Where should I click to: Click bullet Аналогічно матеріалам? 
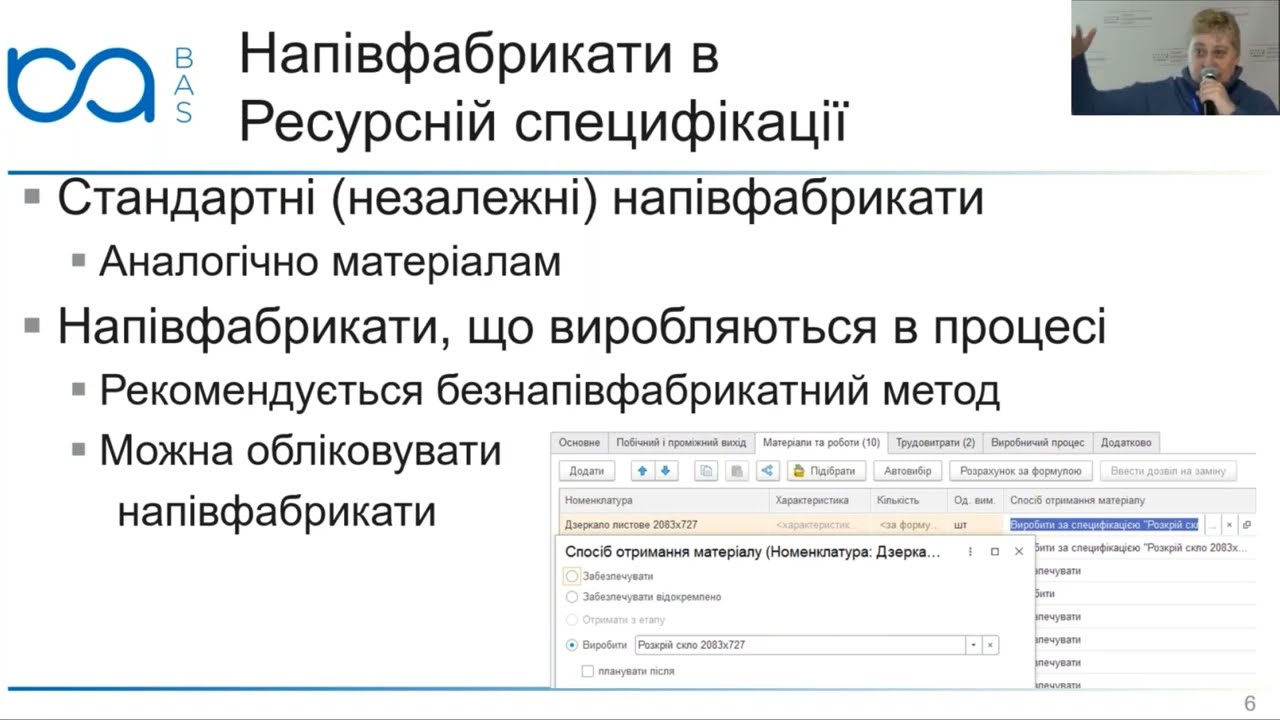coord(330,262)
